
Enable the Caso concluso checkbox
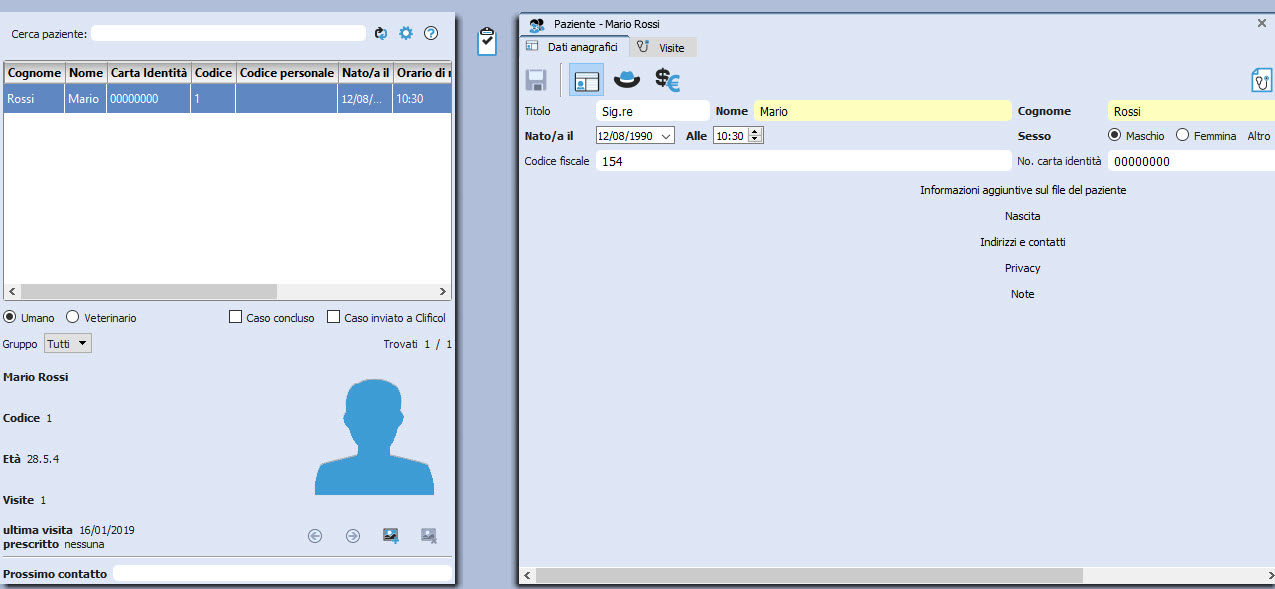pyautogui.click(x=236, y=318)
